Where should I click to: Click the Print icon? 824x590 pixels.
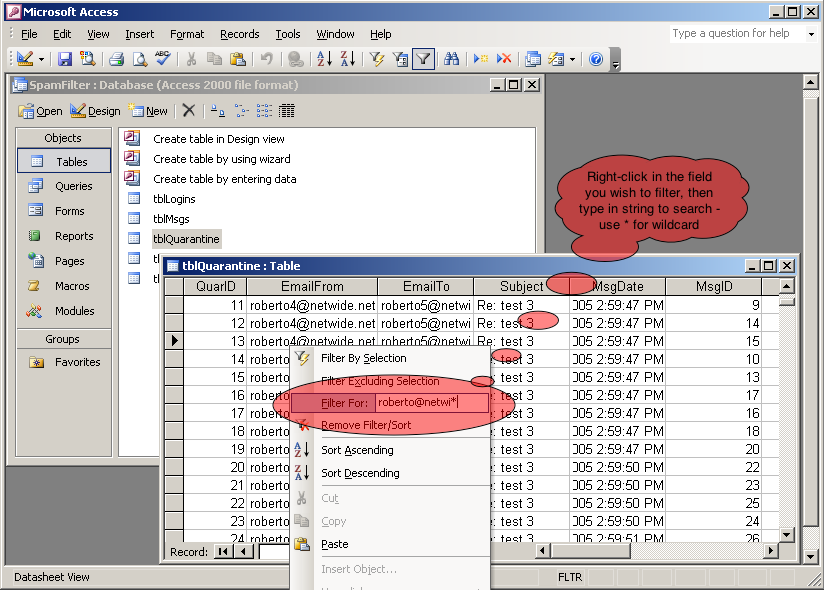click(x=116, y=59)
